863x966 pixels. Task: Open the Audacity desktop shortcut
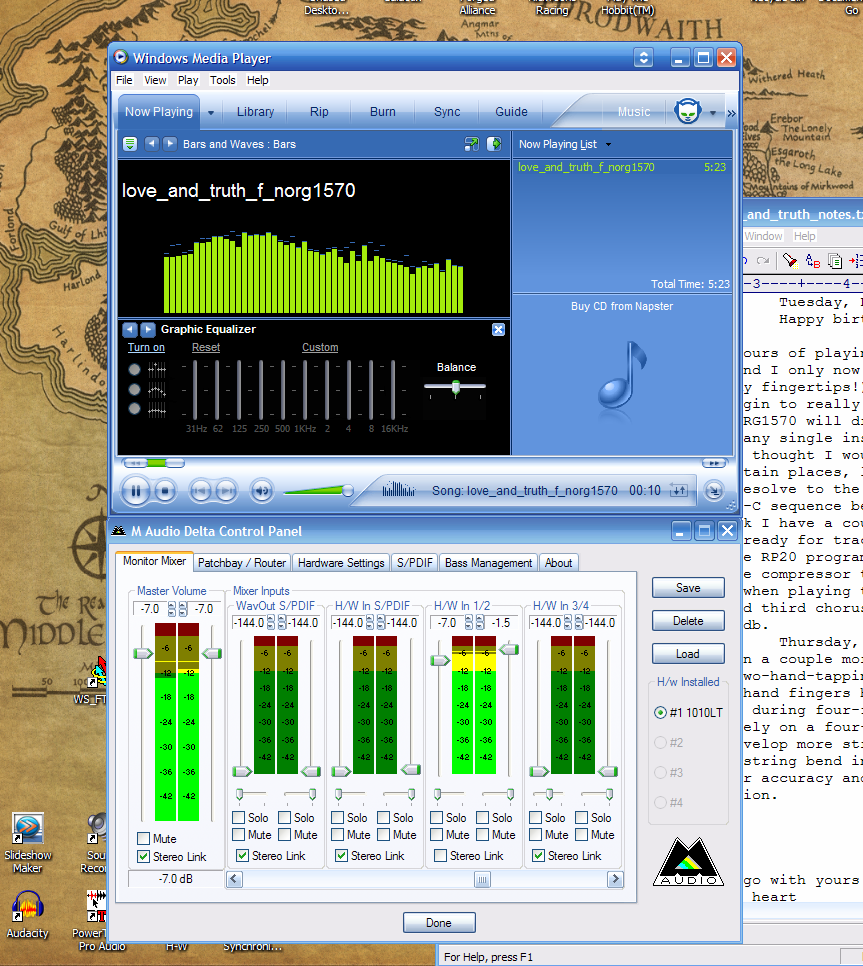[27, 915]
